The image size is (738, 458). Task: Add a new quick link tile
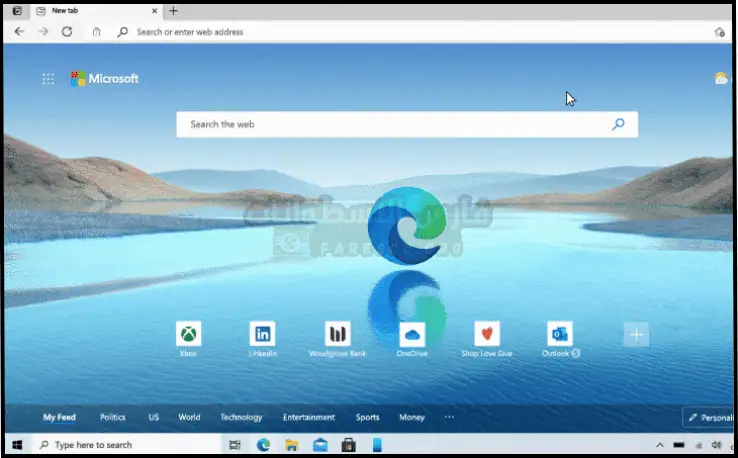point(636,334)
